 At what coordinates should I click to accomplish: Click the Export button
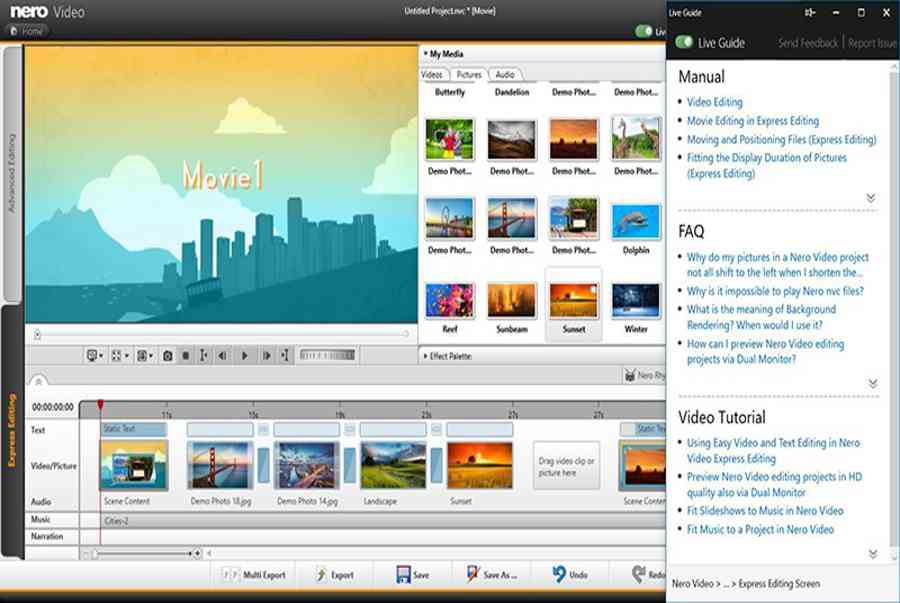coord(335,575)
